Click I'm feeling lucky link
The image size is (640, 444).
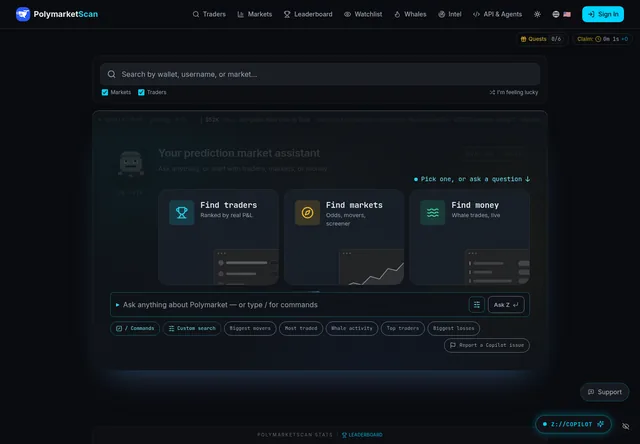pyautogui.click(x=514, y=92)
